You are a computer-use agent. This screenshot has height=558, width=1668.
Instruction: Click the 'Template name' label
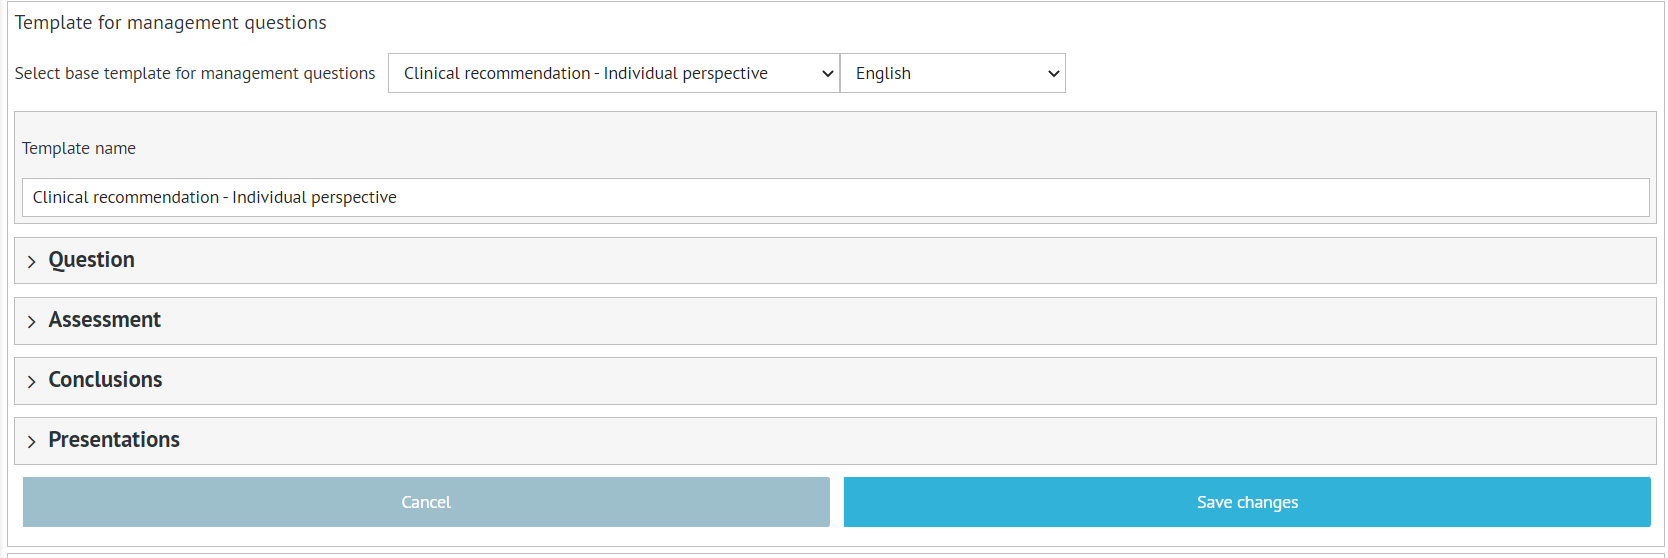(x=79, y=148)
